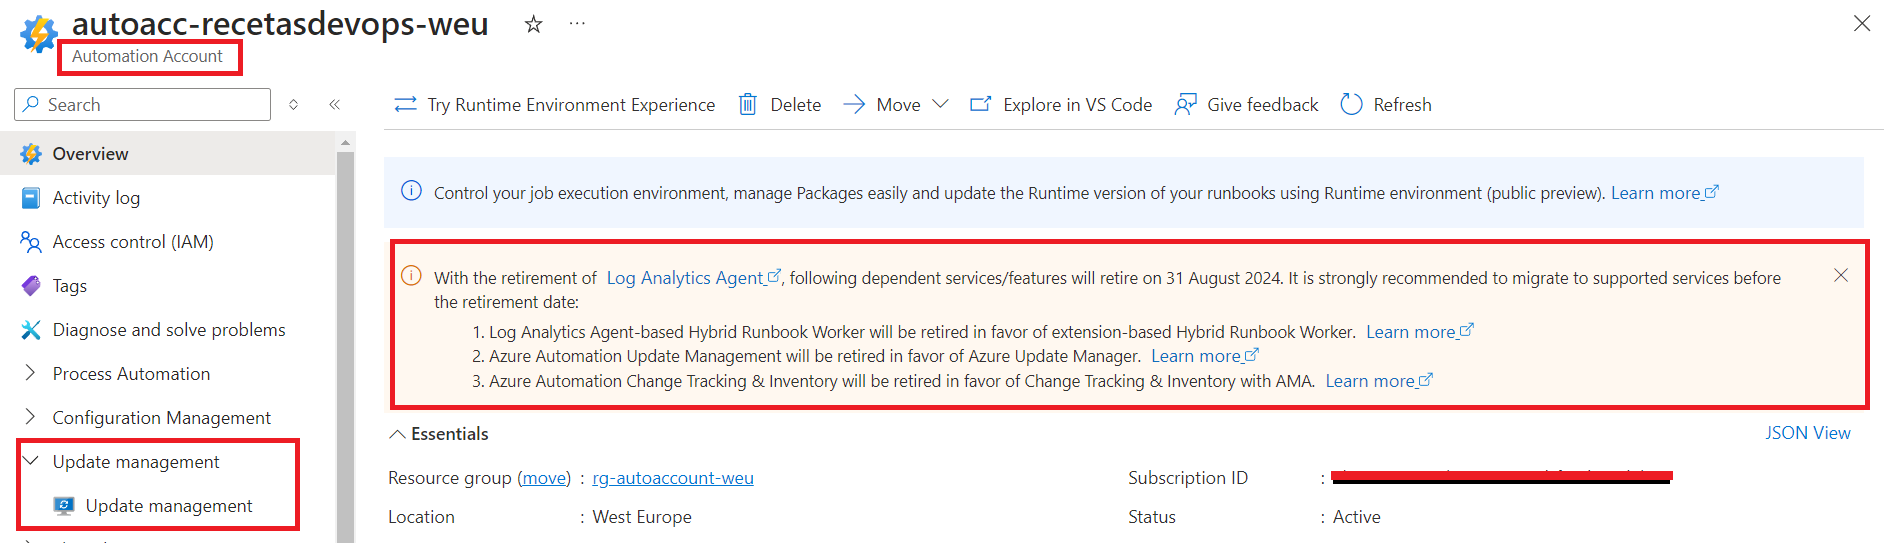Open Learn more for Hybrid Runbook Worker
1884x543 pixels.
point(1420,332)
